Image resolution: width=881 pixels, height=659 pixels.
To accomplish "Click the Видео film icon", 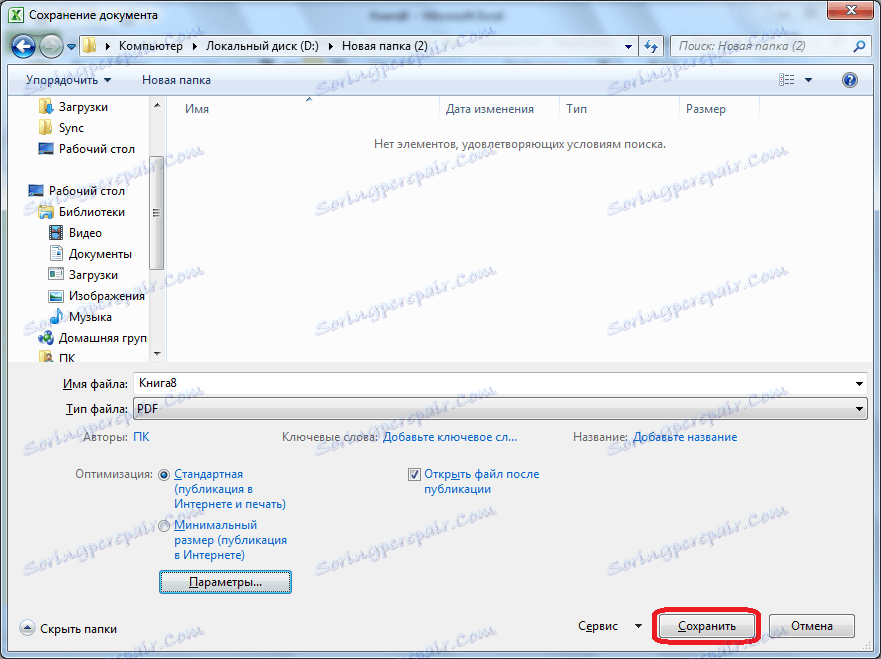I will pos(56,233).
